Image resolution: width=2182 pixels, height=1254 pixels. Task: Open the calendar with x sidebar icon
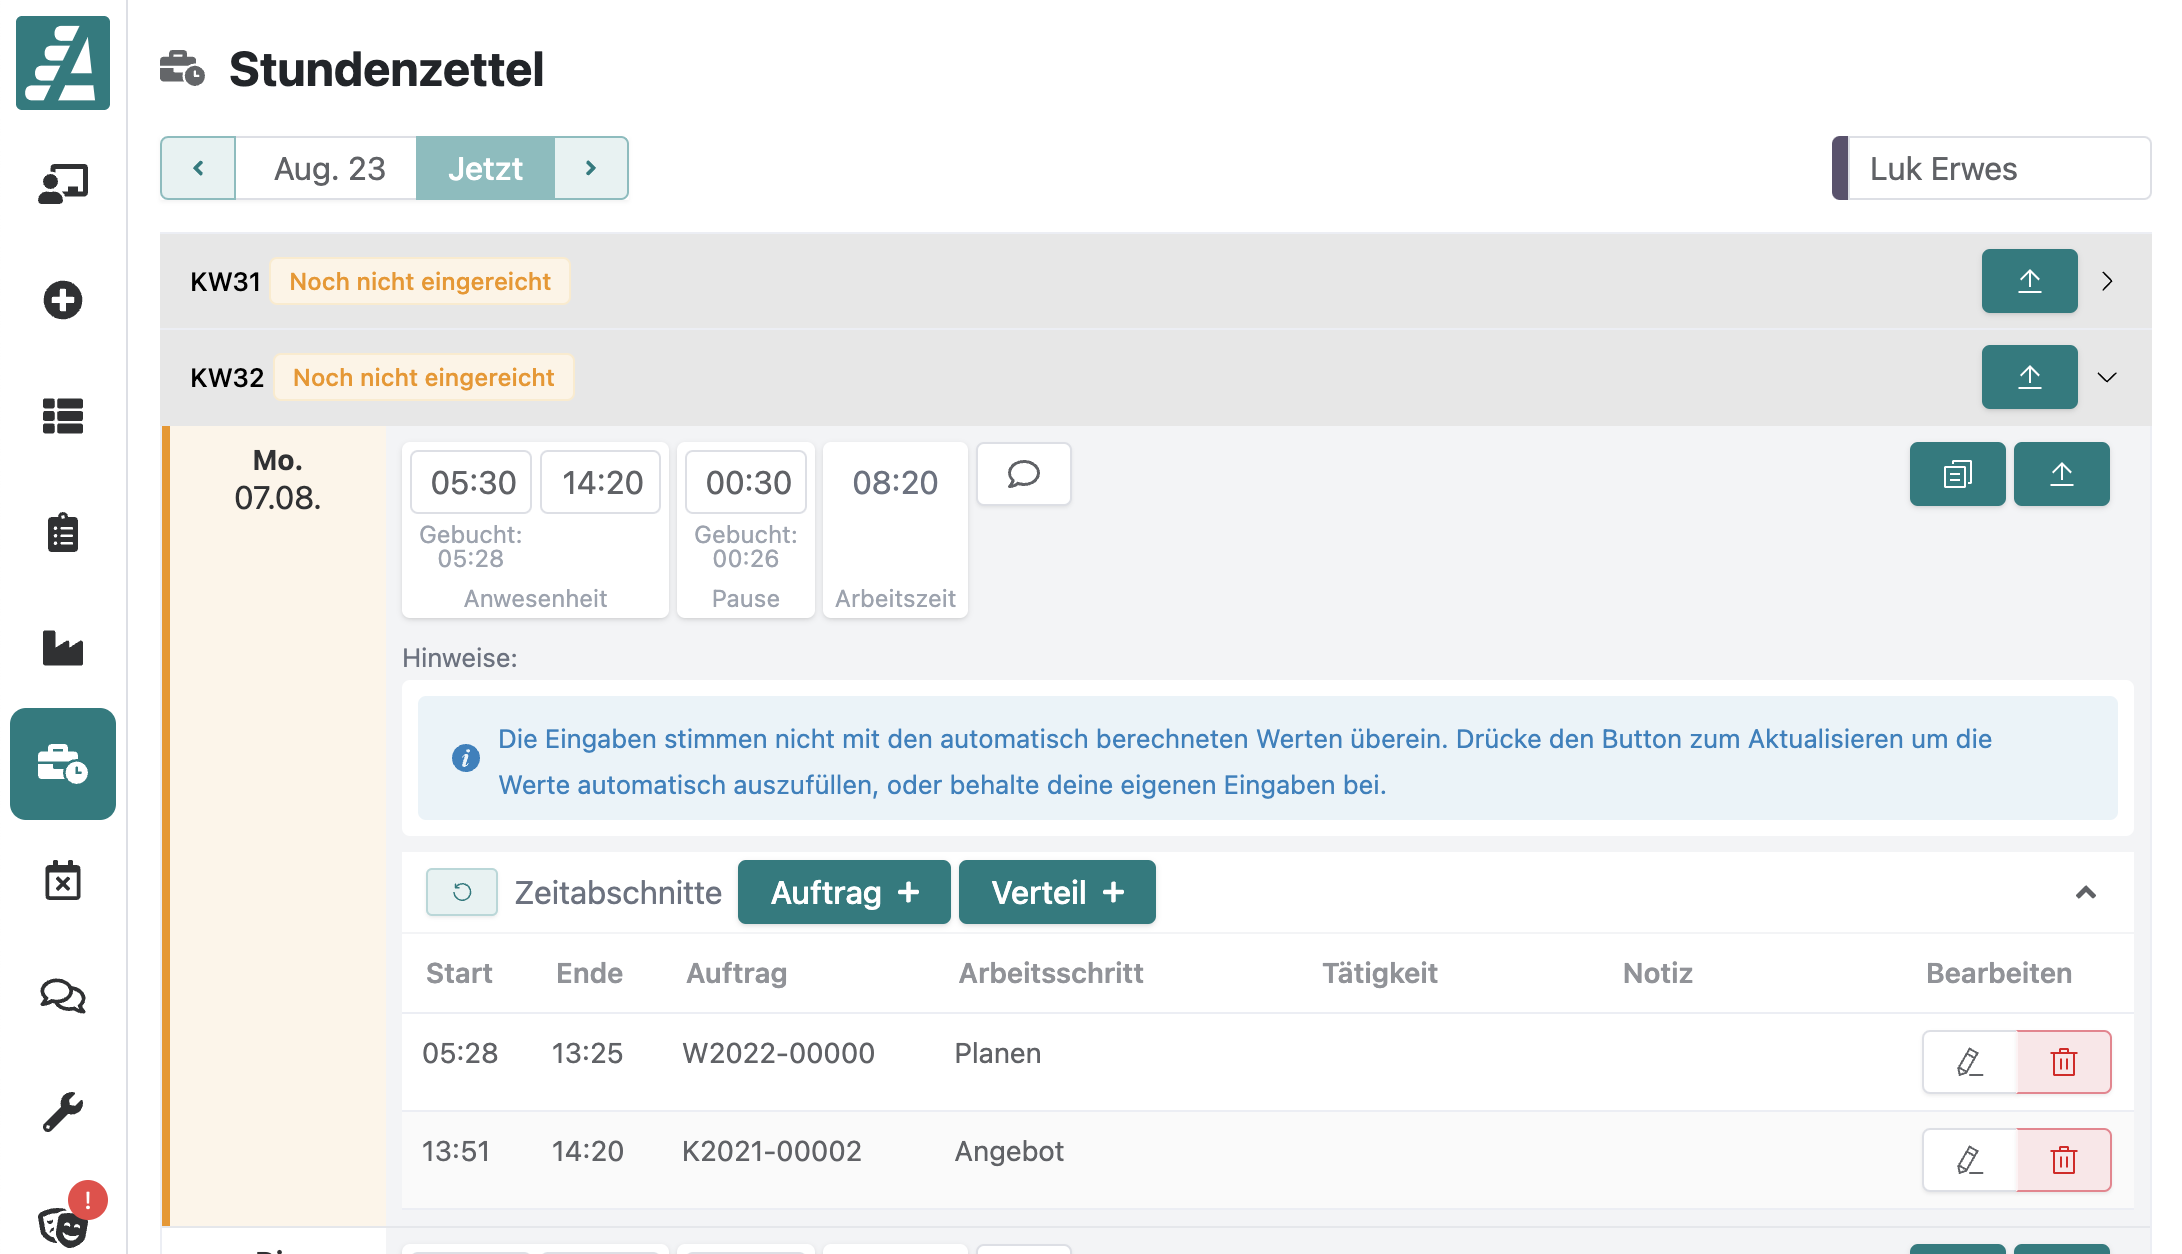[x=63, y=880]
